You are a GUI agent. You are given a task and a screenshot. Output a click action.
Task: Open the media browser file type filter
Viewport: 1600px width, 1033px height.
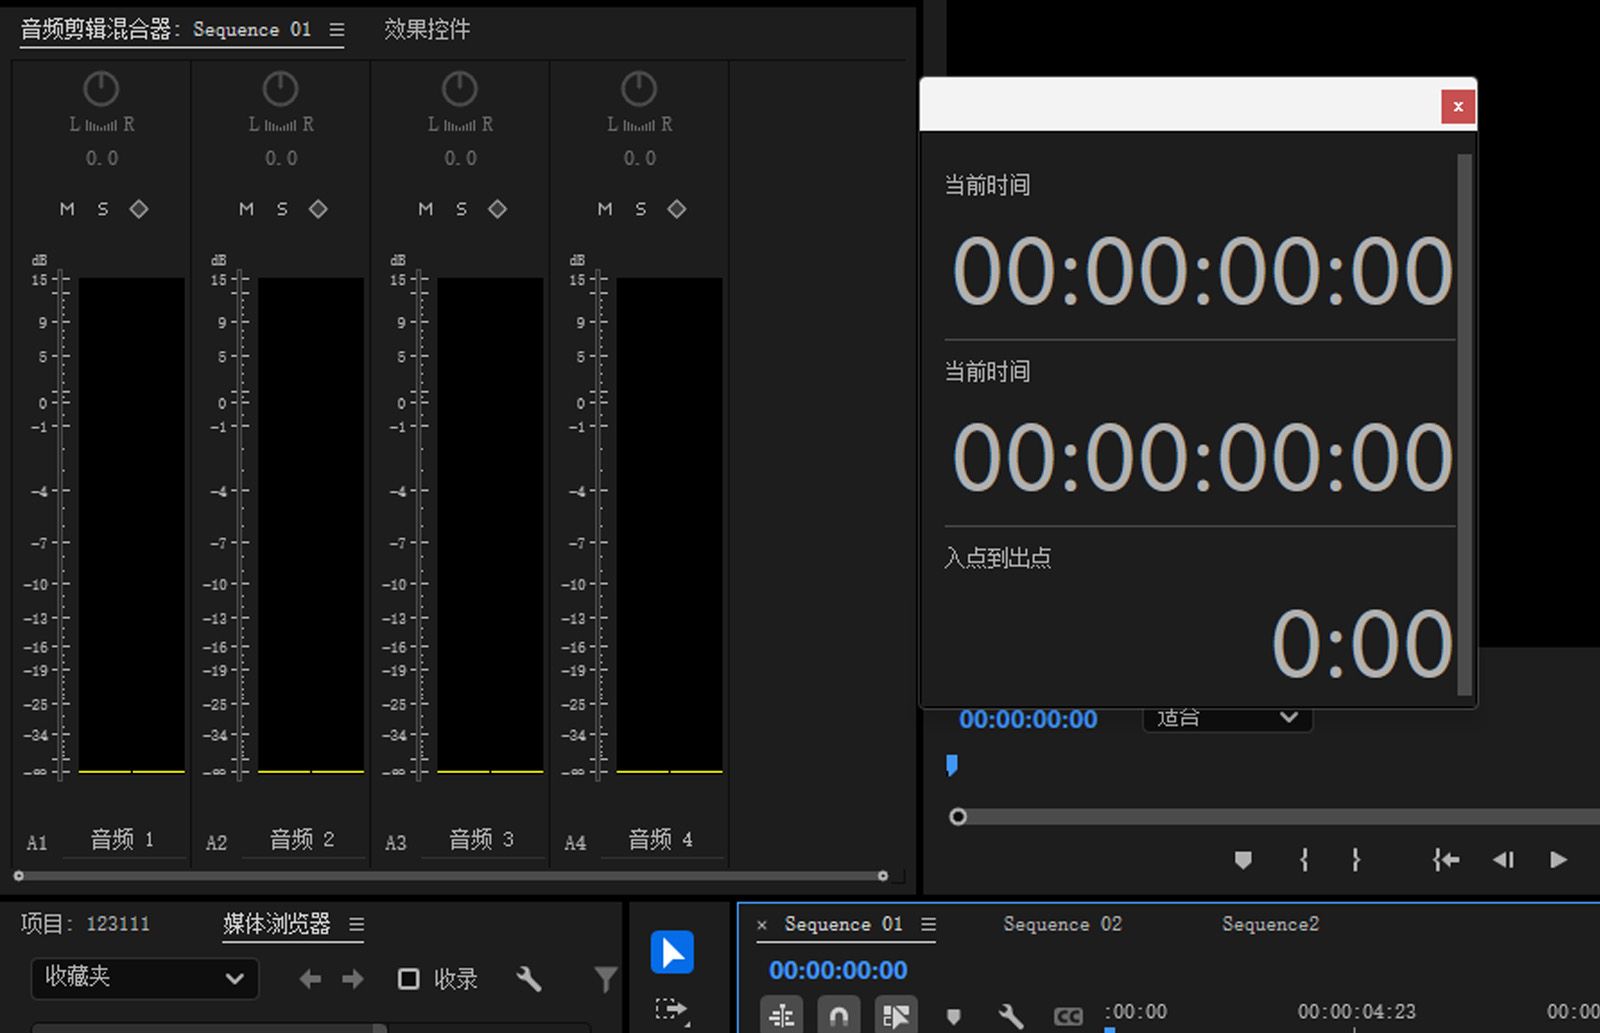(605, 979)
